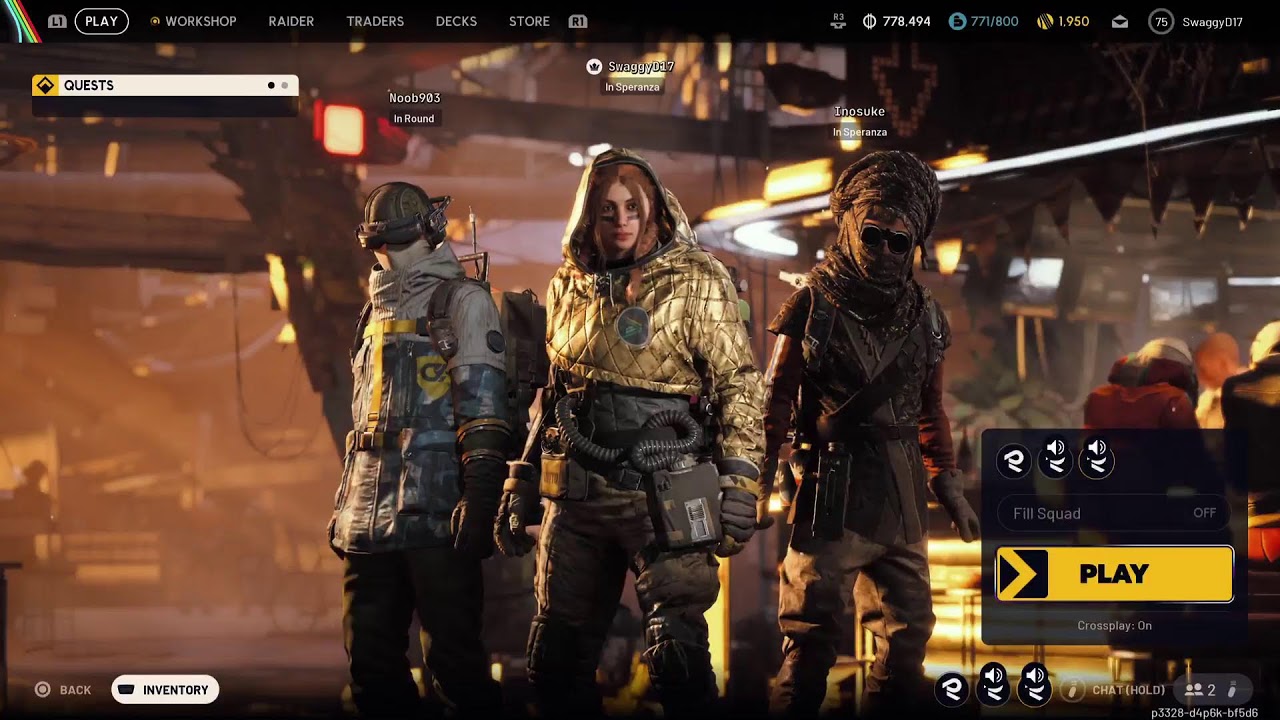Image resolution: width=1280 pixels, height=720 pixels.
Task: Select the SwaggyD17 squad nameplate
Action: coord(641,67)
